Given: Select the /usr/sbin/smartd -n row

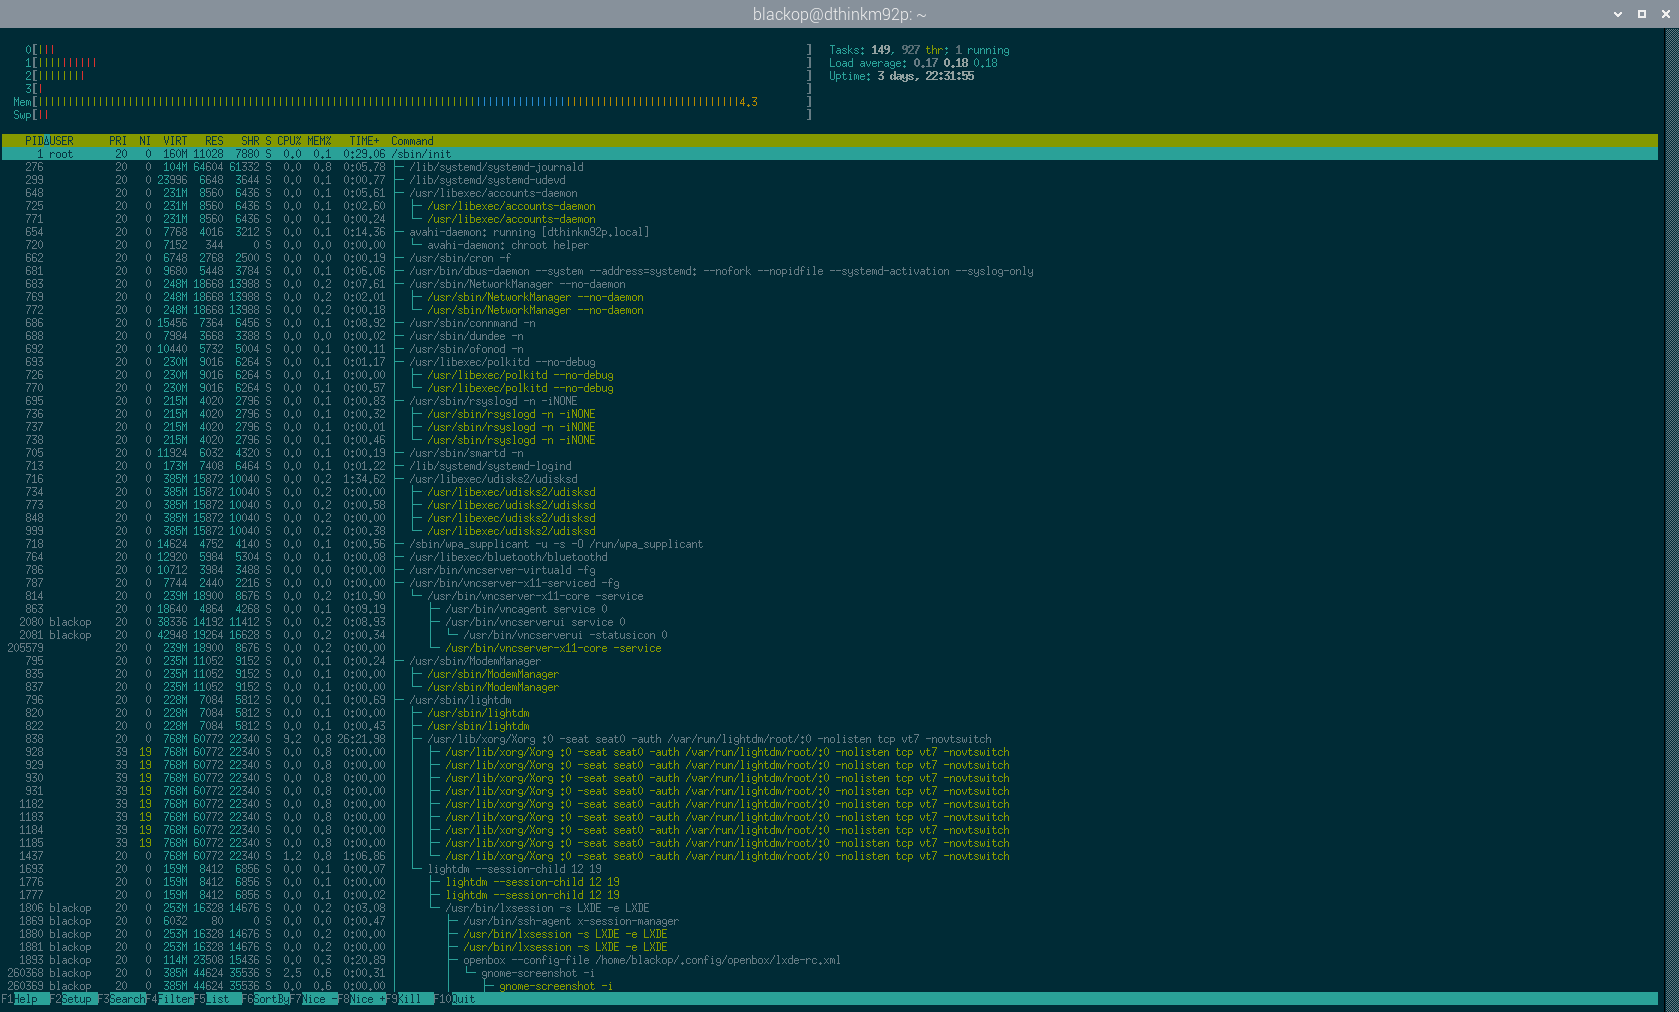Looking at the screenshot, I should tap(830, 453).
